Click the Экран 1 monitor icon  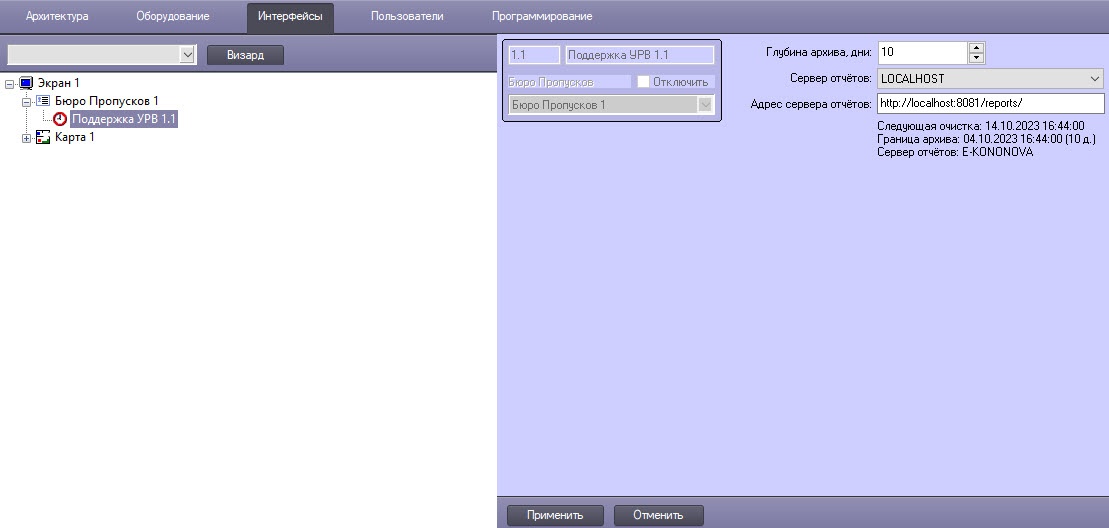pos(26,83)
